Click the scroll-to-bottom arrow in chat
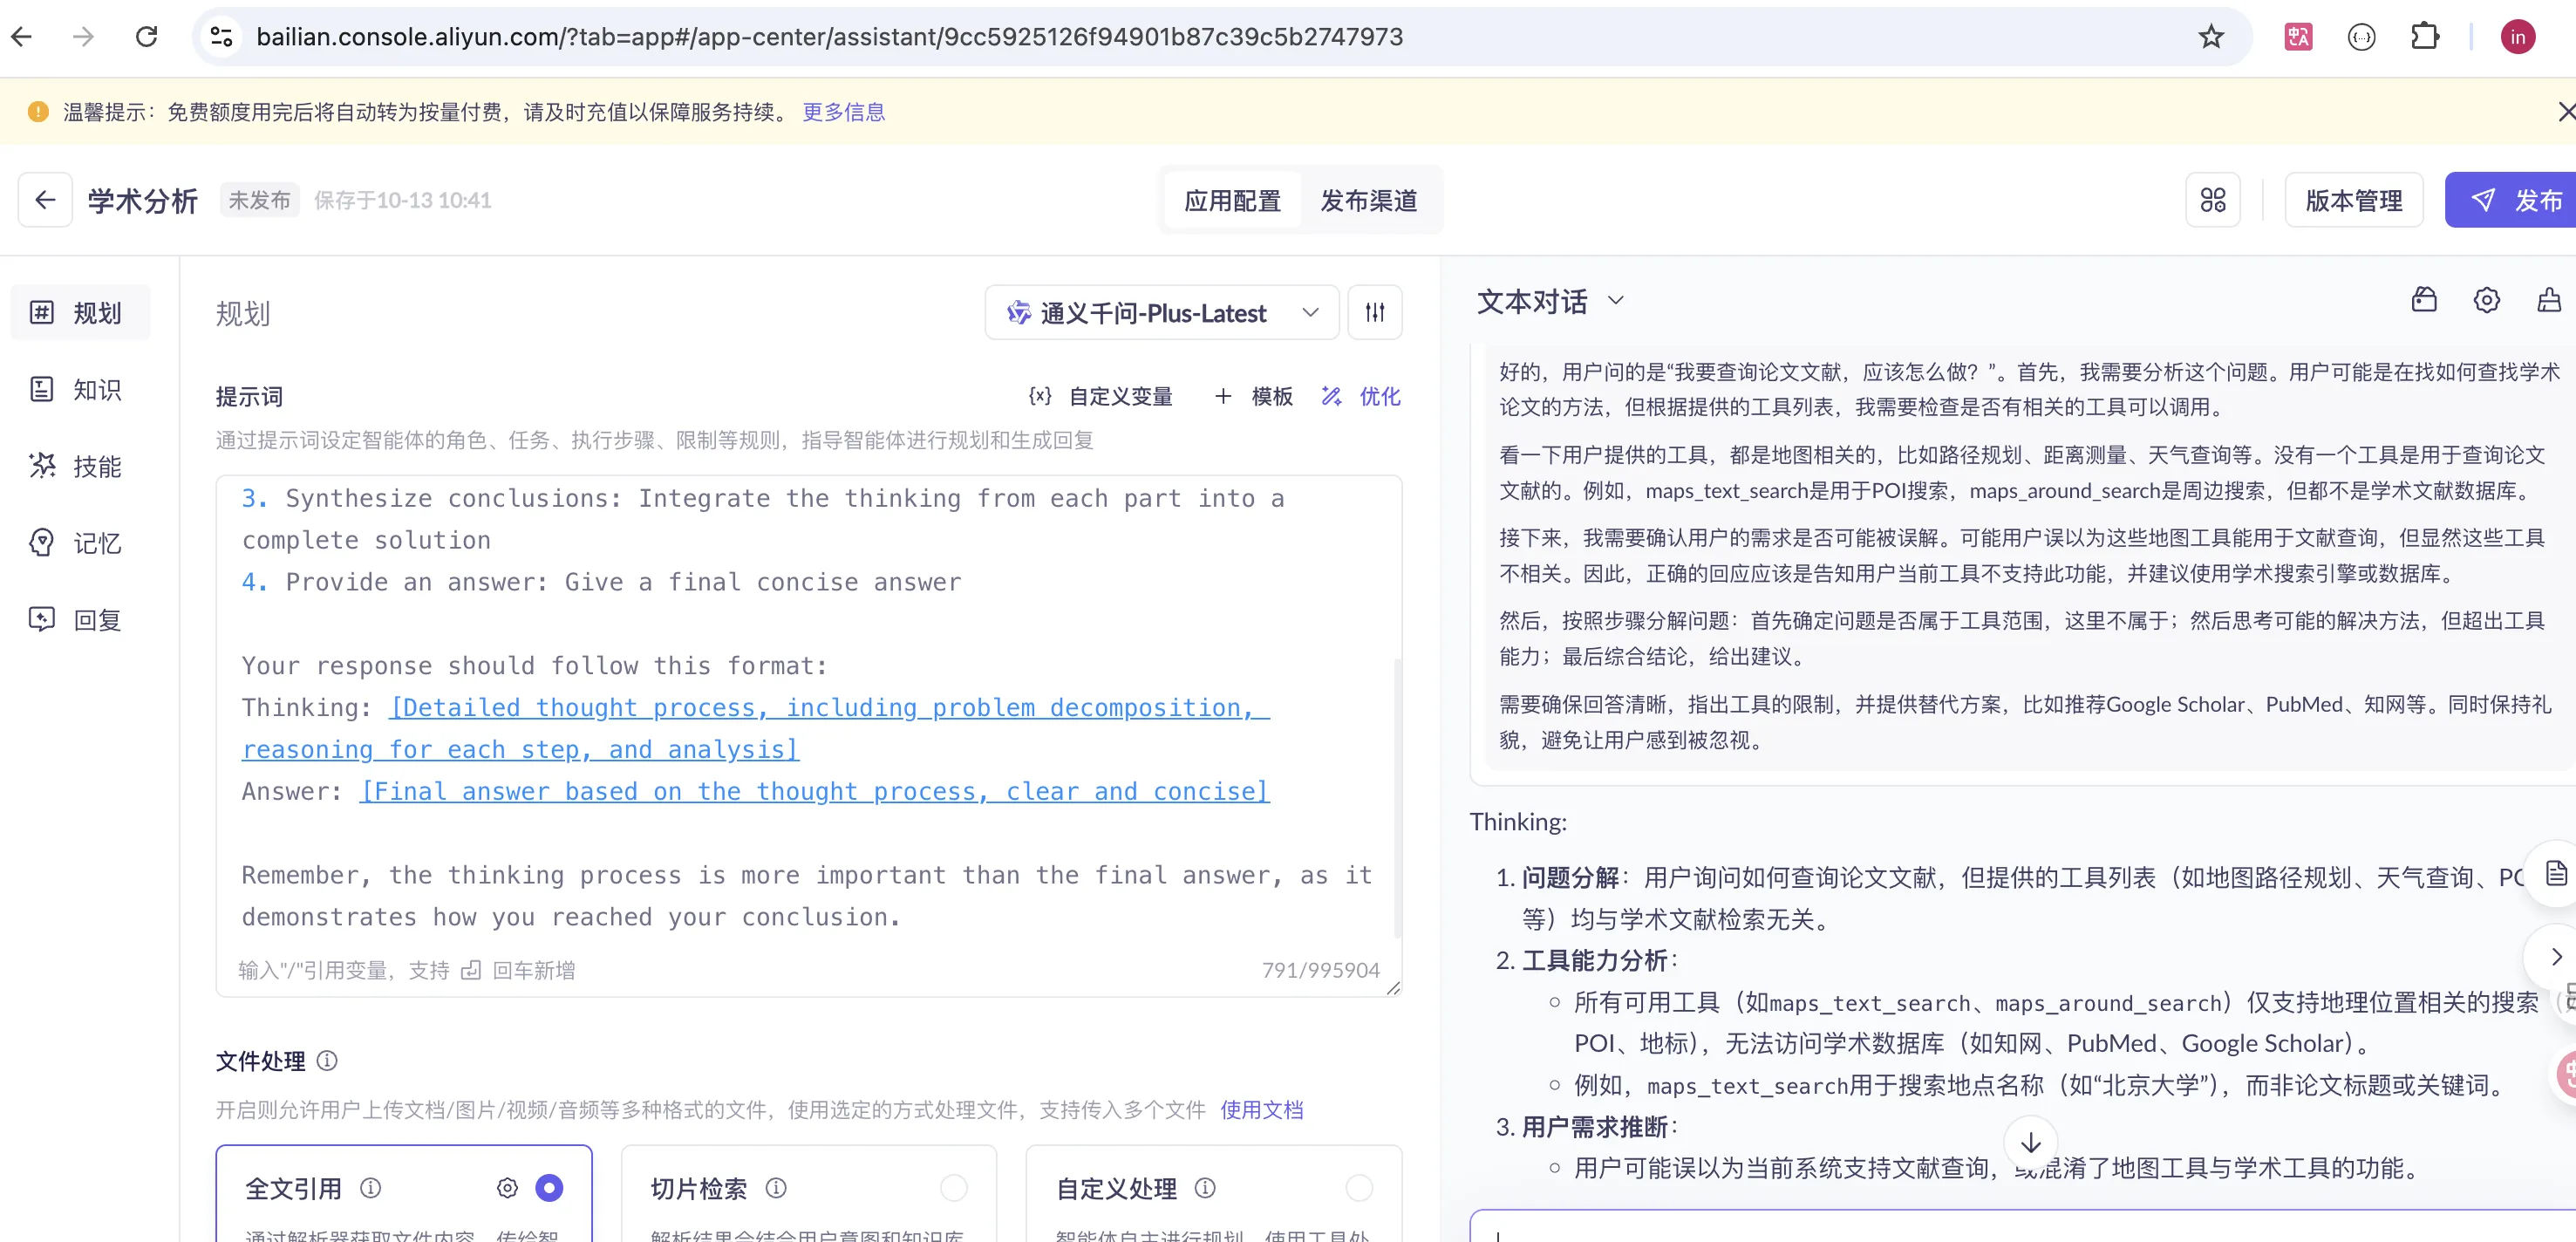Image resolution: width=2576 pixels, height=1242 pixels. (2030, 1142)
